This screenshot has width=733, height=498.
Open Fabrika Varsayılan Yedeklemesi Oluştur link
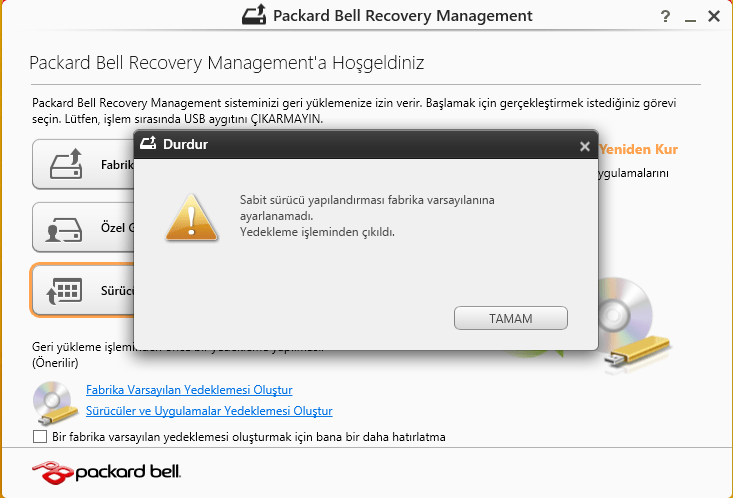(189, 390)
